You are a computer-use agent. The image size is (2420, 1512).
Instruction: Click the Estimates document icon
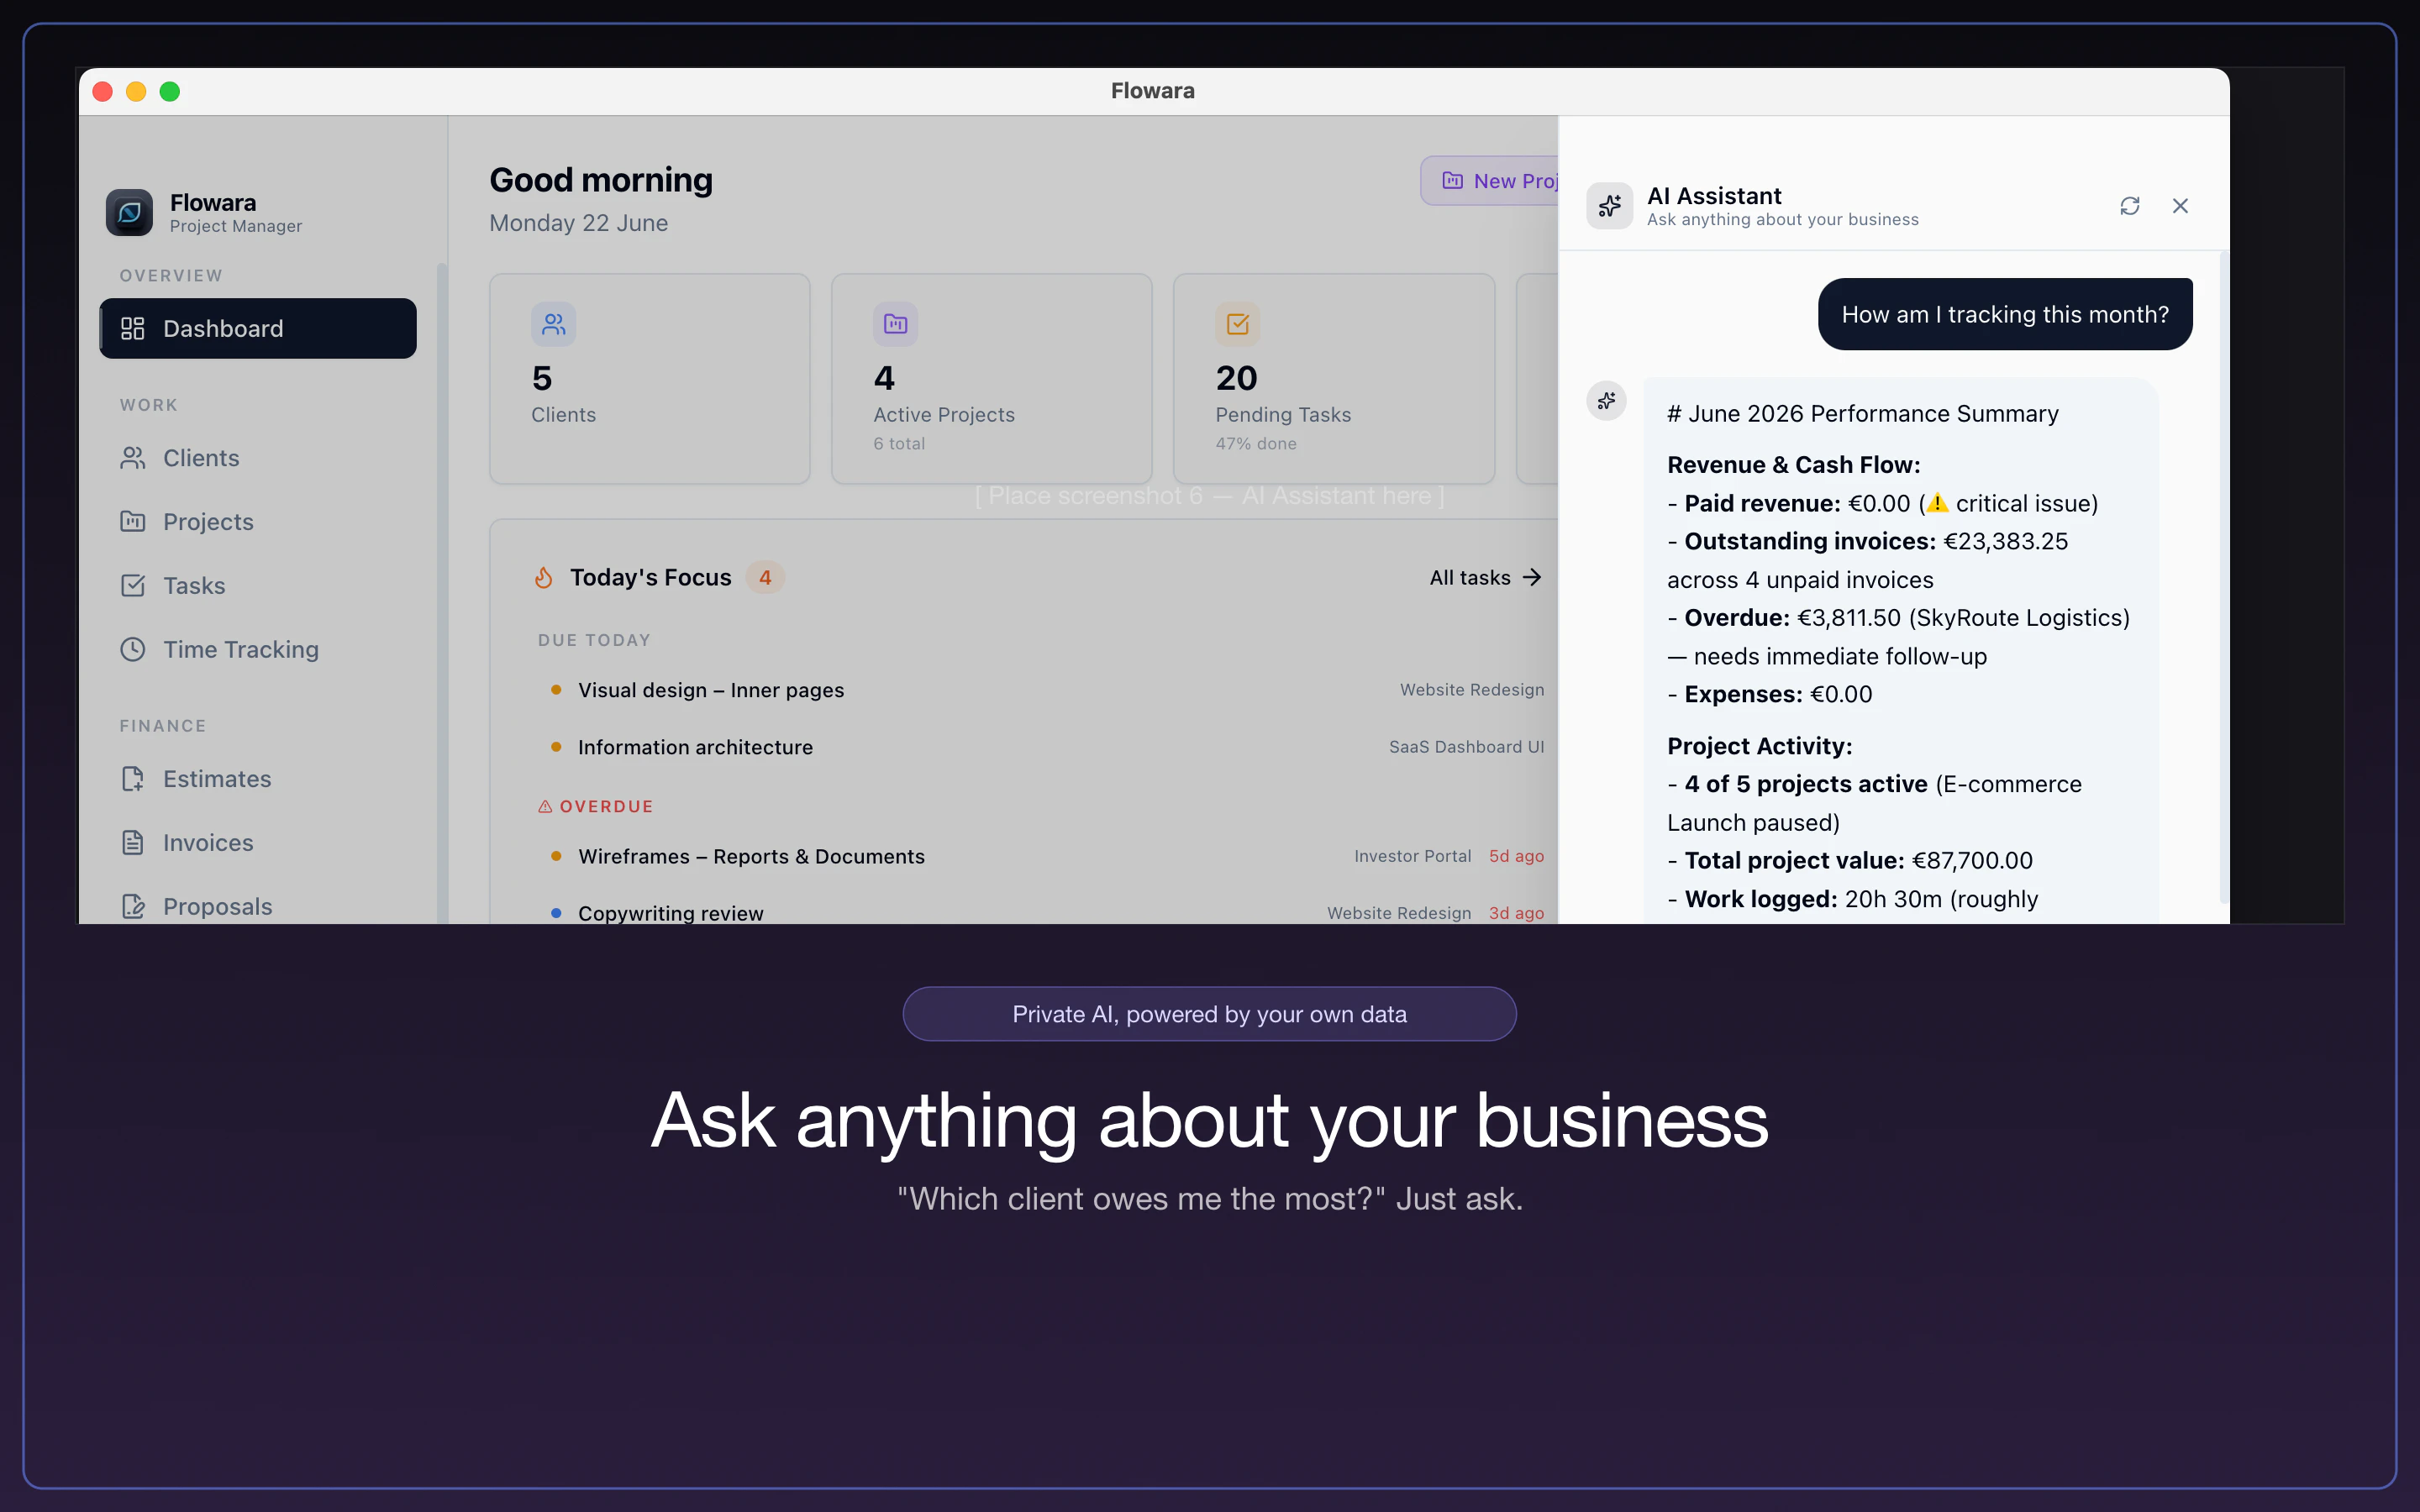point(133,779)
